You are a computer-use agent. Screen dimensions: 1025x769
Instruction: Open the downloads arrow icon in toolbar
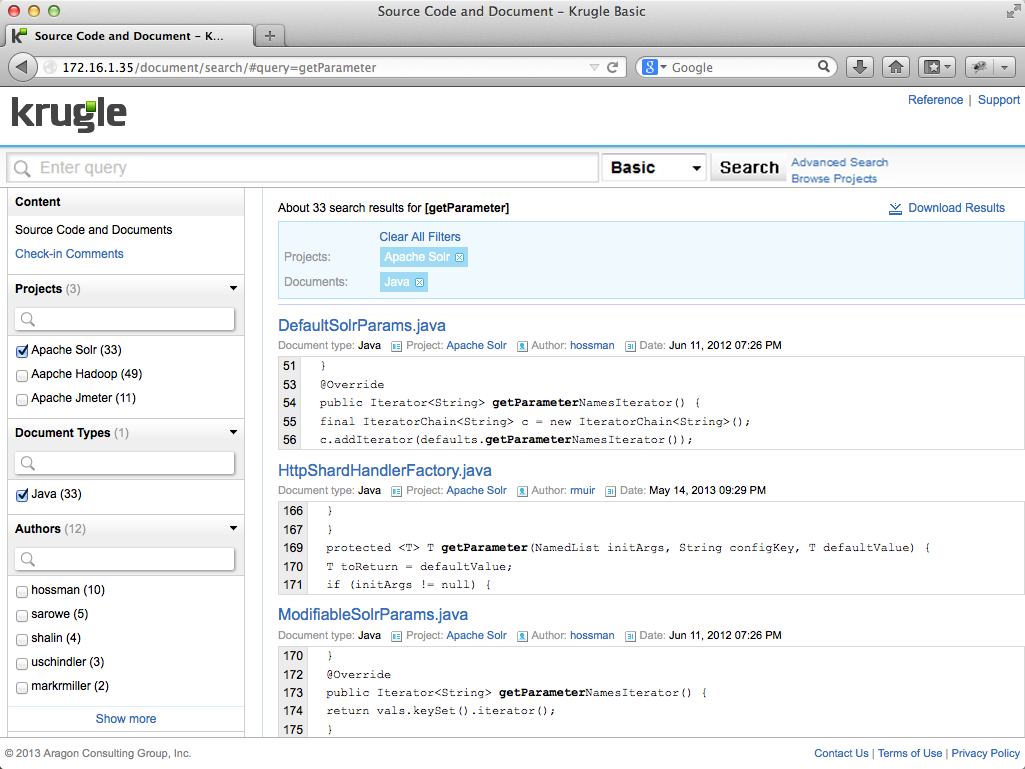click(x=860, y=67)
